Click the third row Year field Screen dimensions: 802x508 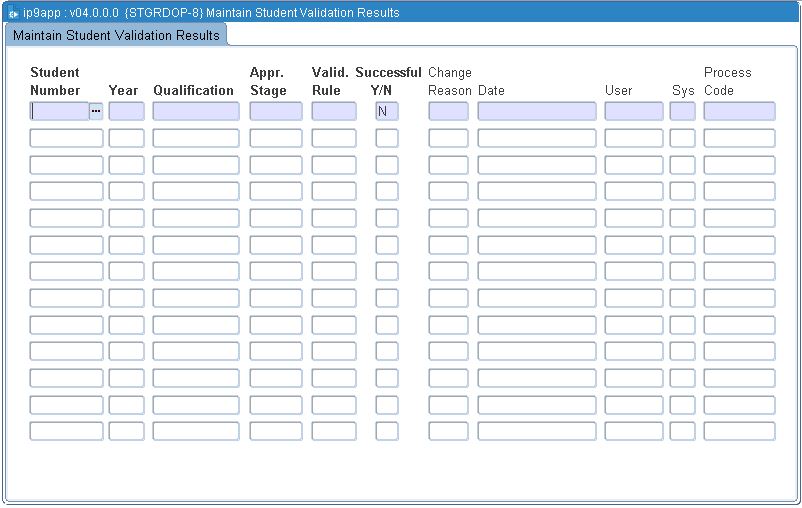[x=126, y=165]
